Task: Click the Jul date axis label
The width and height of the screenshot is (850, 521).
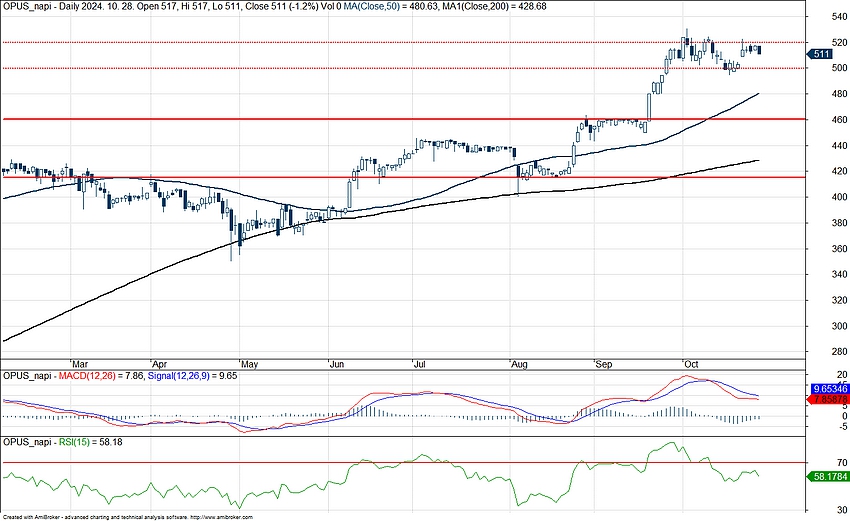Action: coord(420,364)
